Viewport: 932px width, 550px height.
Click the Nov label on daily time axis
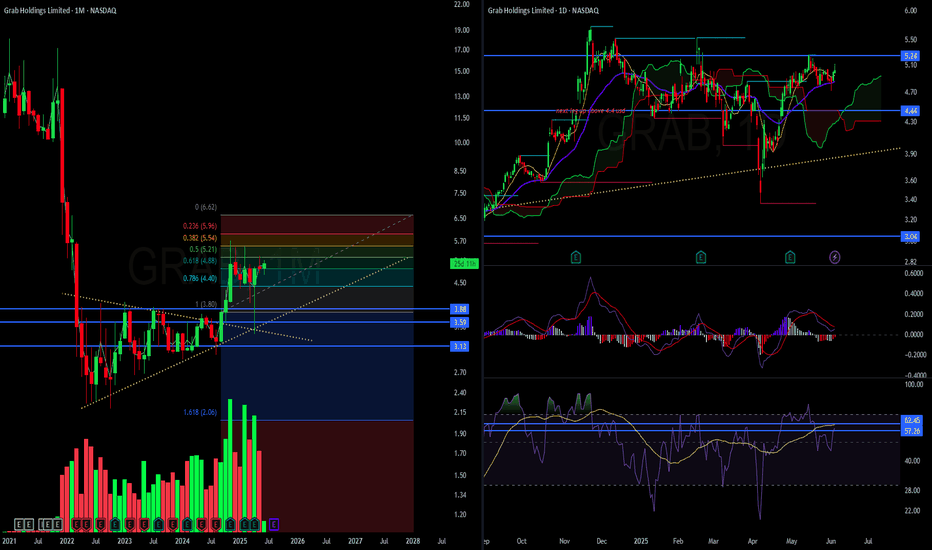(x=565, y=541)
